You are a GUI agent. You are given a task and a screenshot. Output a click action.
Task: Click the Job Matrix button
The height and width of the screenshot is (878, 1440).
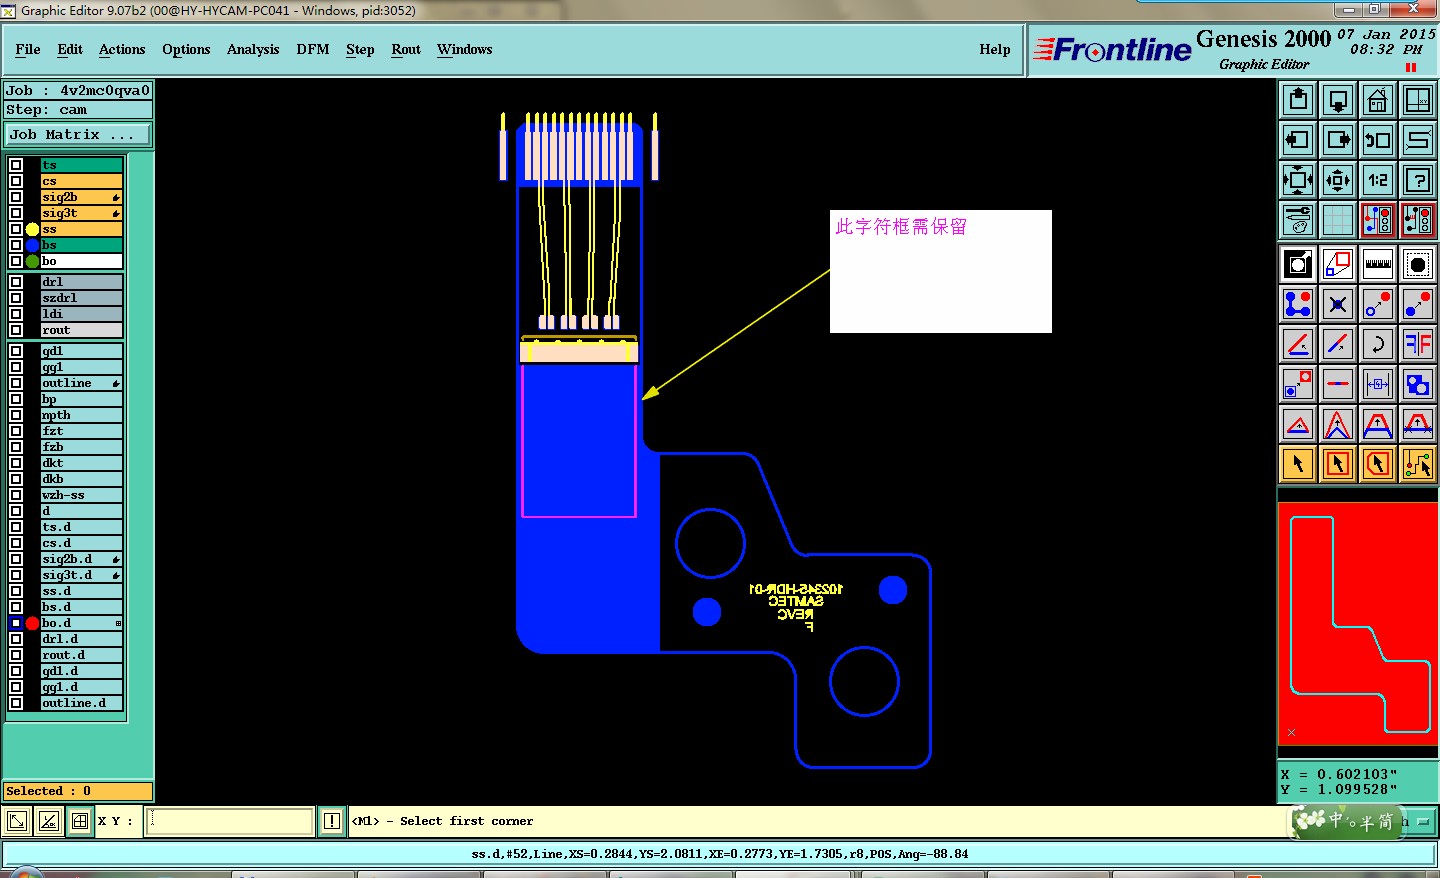pos(78,134)
